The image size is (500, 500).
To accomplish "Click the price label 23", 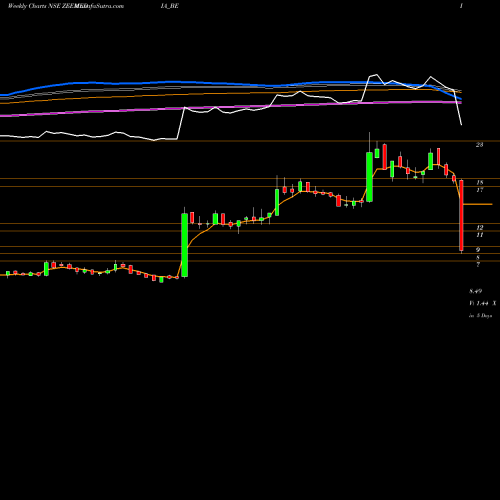I will pos(479,145).
